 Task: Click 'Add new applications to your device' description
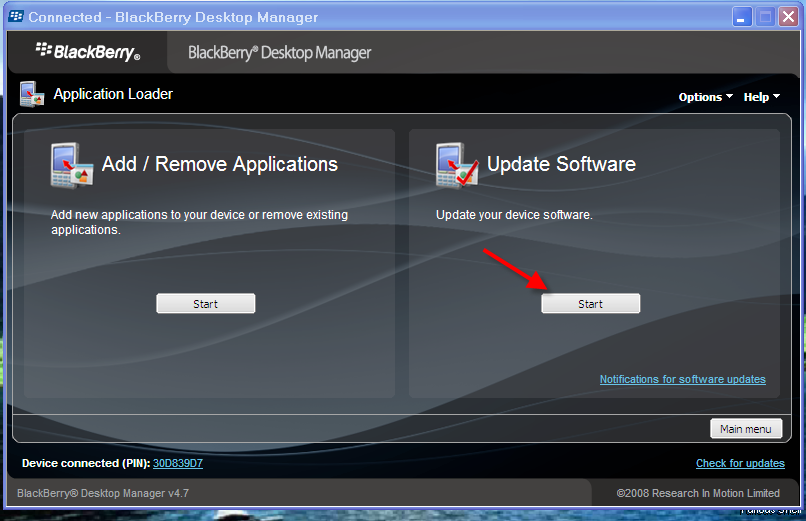(199, 222)
